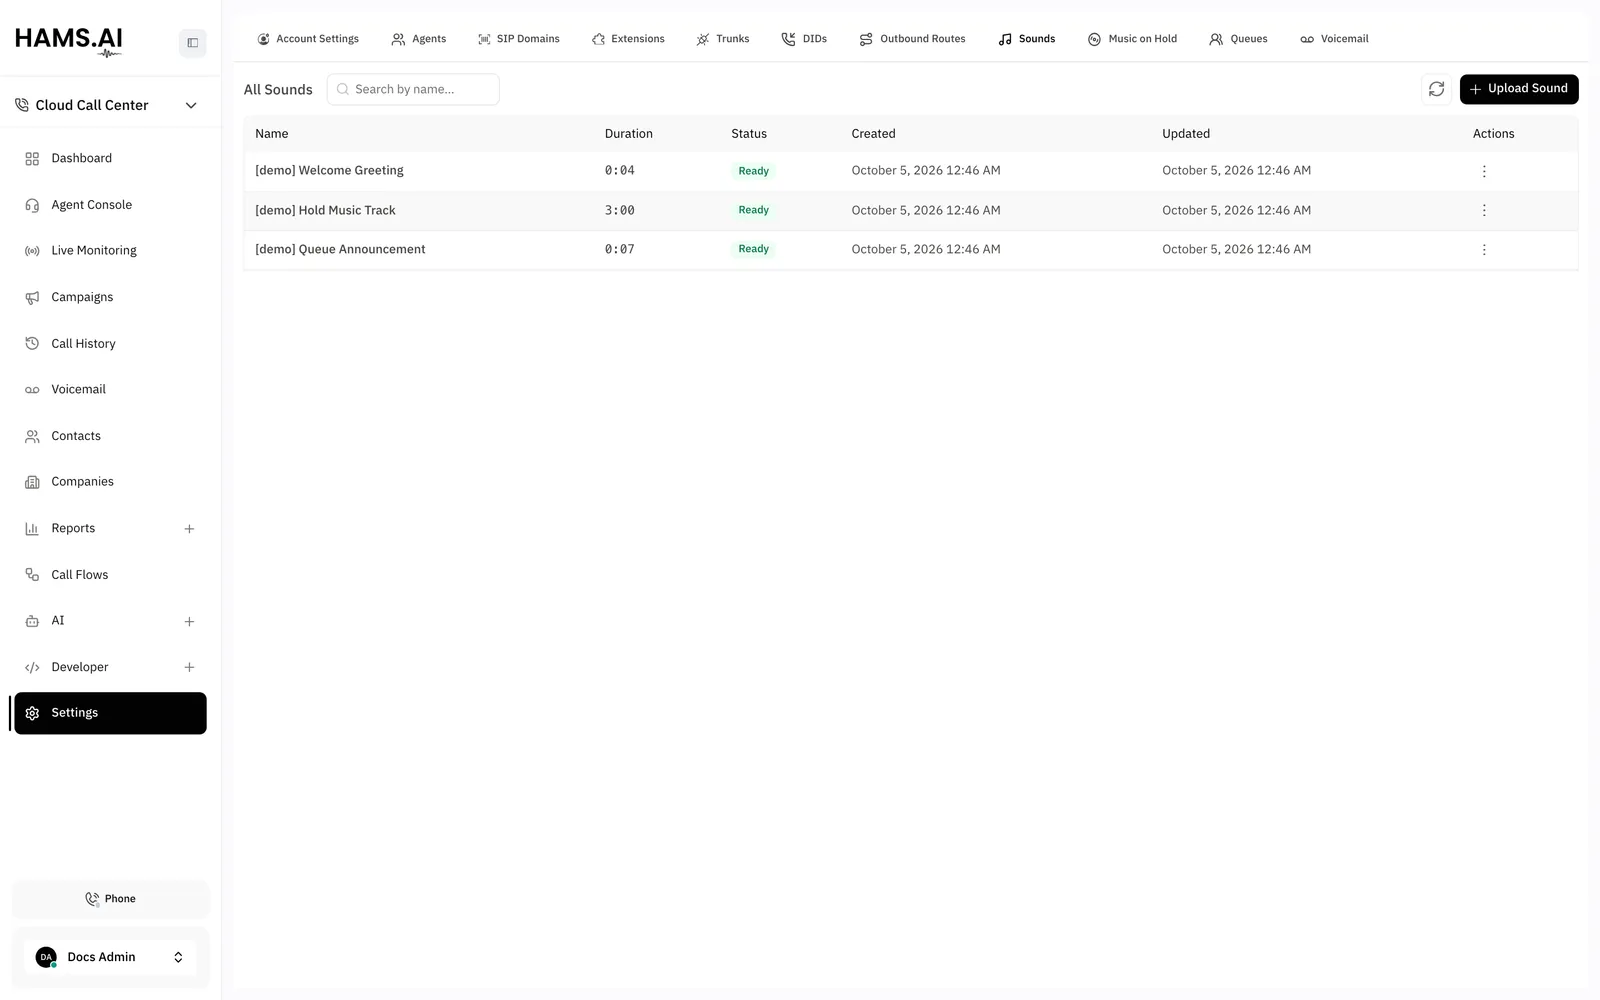
Task: Go to the Extensions tab
Action: tap(628, 39)
